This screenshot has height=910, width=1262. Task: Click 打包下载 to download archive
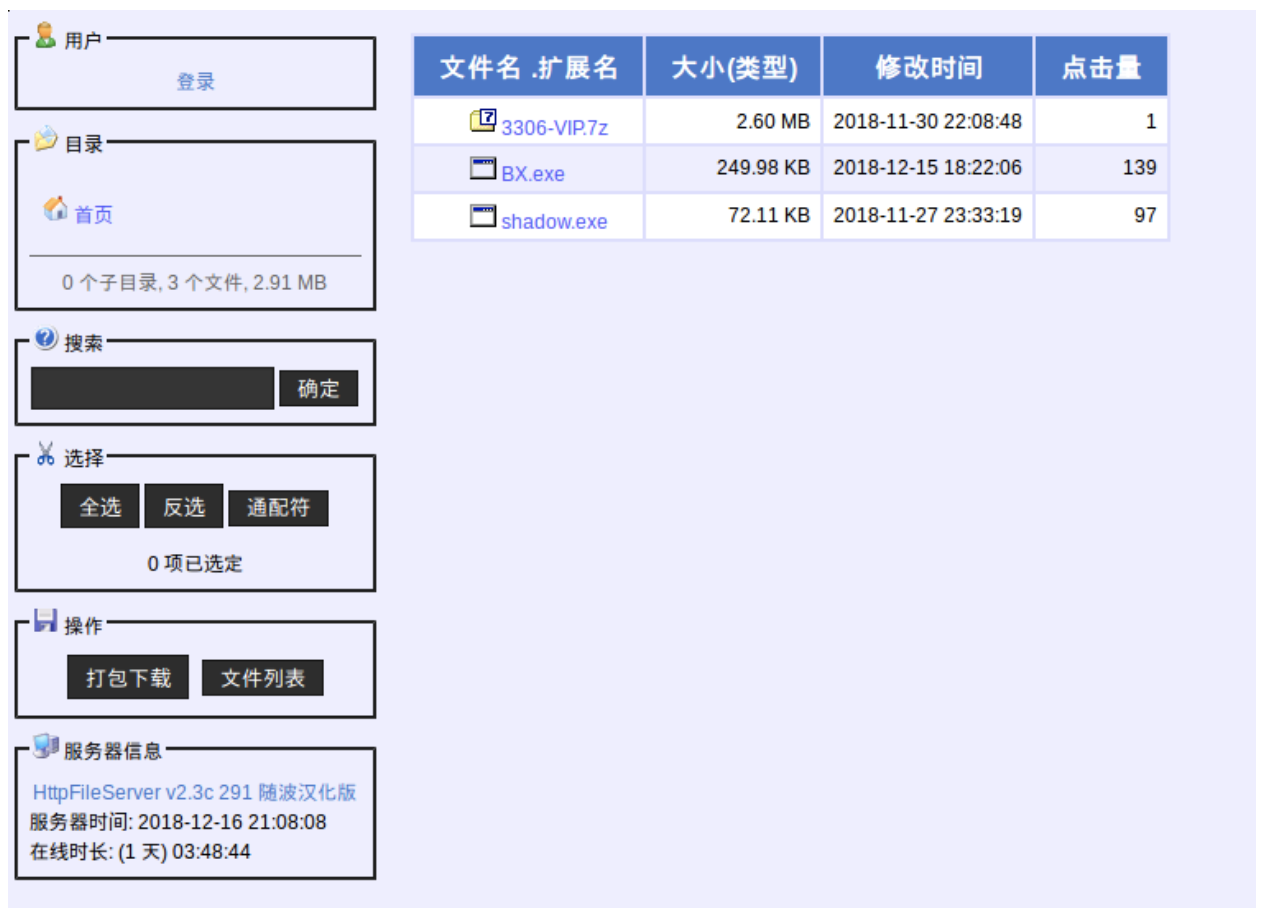coord(128,677)
